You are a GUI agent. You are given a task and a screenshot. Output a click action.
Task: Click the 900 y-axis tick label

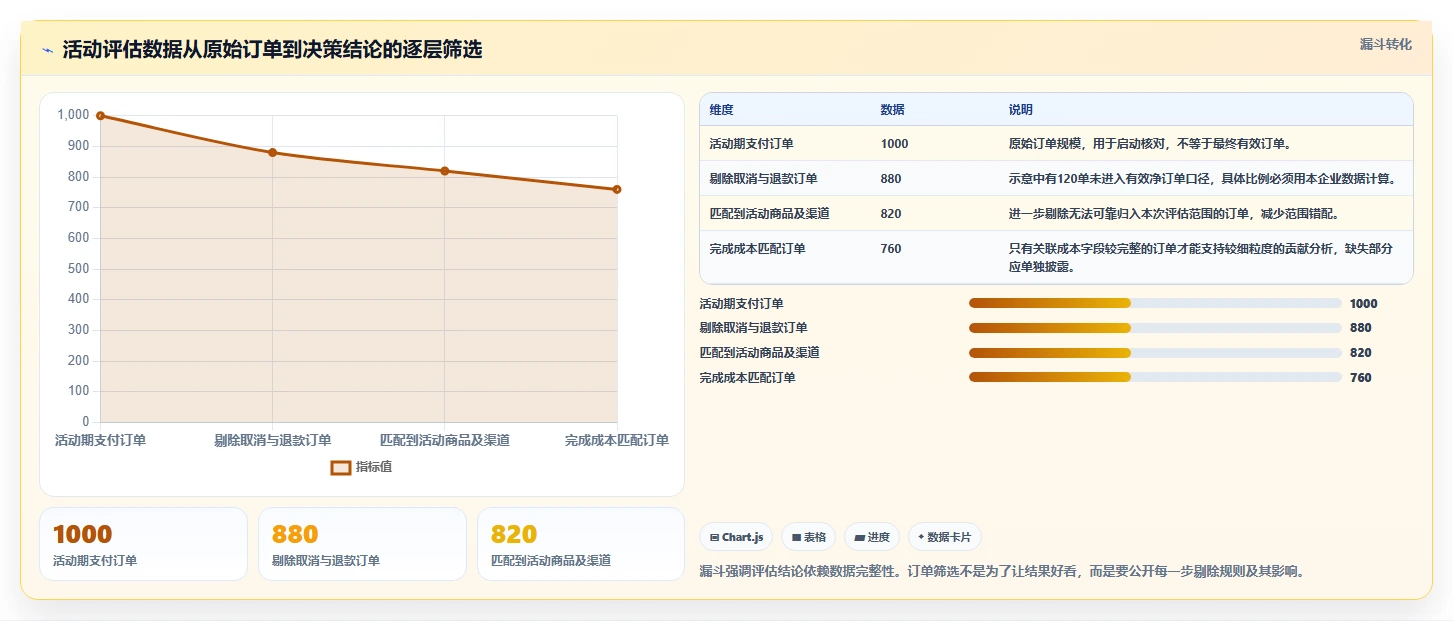tap(79, 146)
